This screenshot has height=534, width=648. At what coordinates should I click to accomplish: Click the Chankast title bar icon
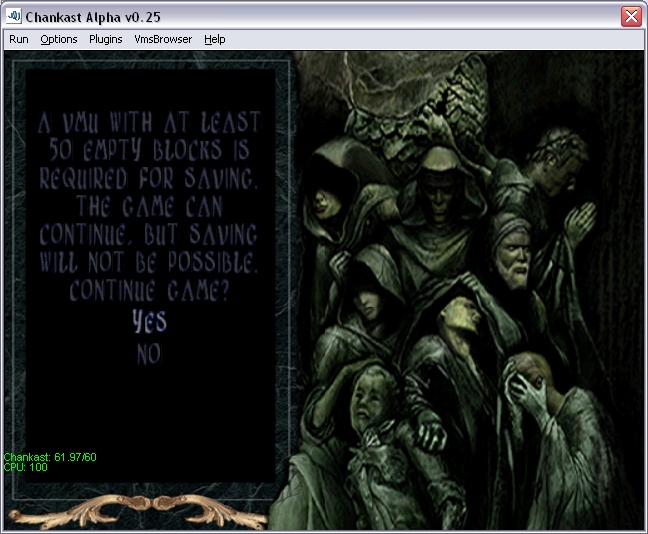14,16
